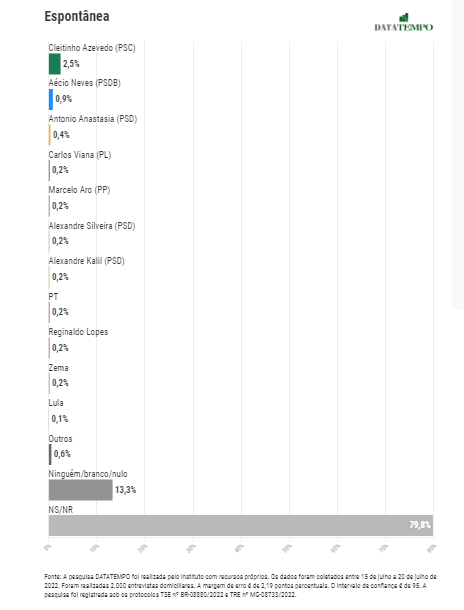Click the Marcelo Aro (PP) label
Viewport: 464px width, 610px height.
click(x=79, y=190)
